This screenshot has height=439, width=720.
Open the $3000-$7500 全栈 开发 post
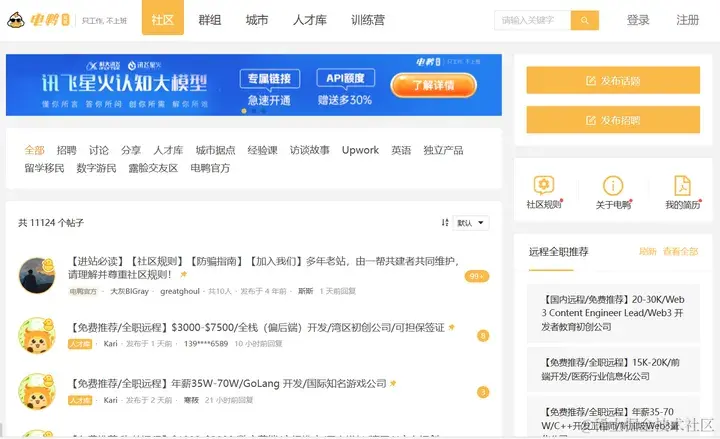click(x=256, y=327)
